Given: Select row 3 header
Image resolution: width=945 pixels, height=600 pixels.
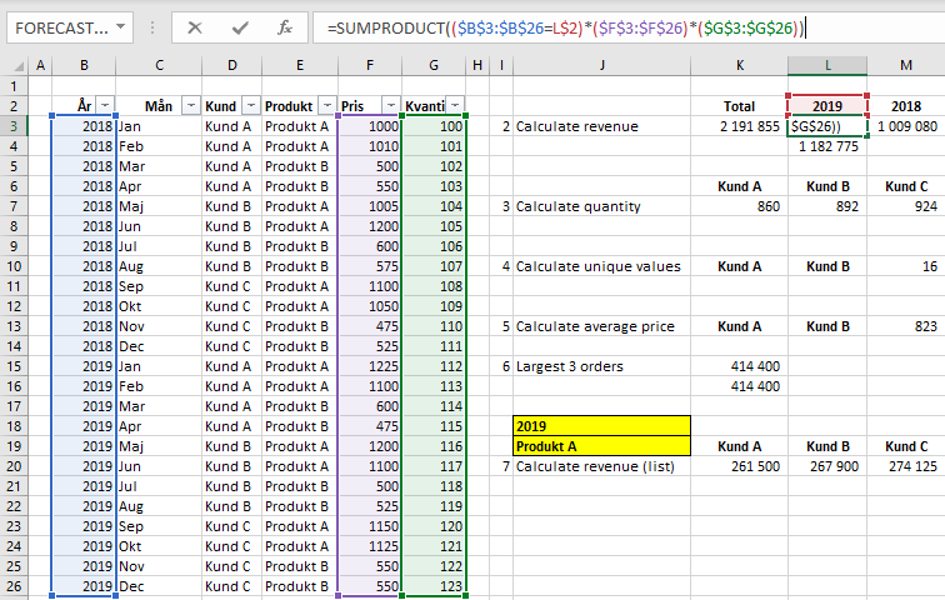Looking at the screenshot, I should [x=14, y=126].
